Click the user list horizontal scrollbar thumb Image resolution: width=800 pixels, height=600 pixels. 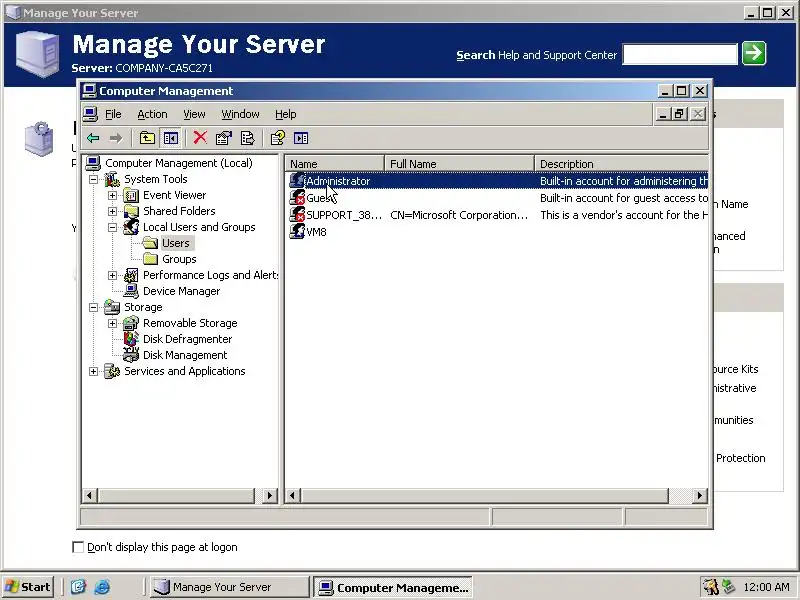tap(485, 495)
